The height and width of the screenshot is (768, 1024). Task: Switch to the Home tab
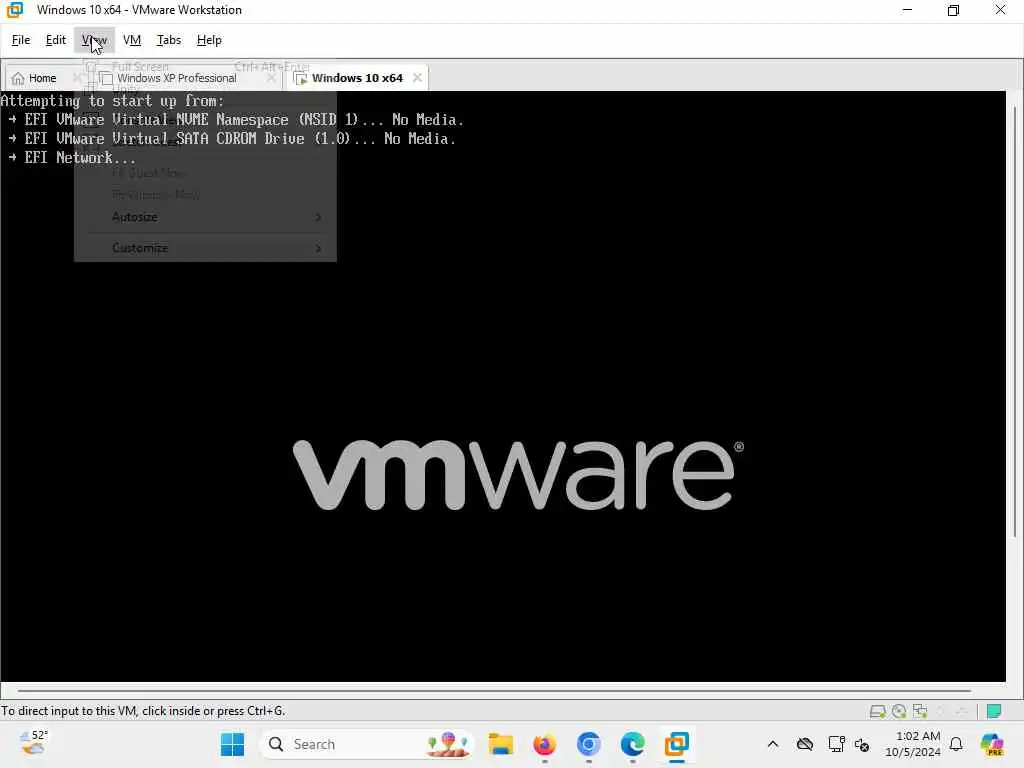pos(42,78)
